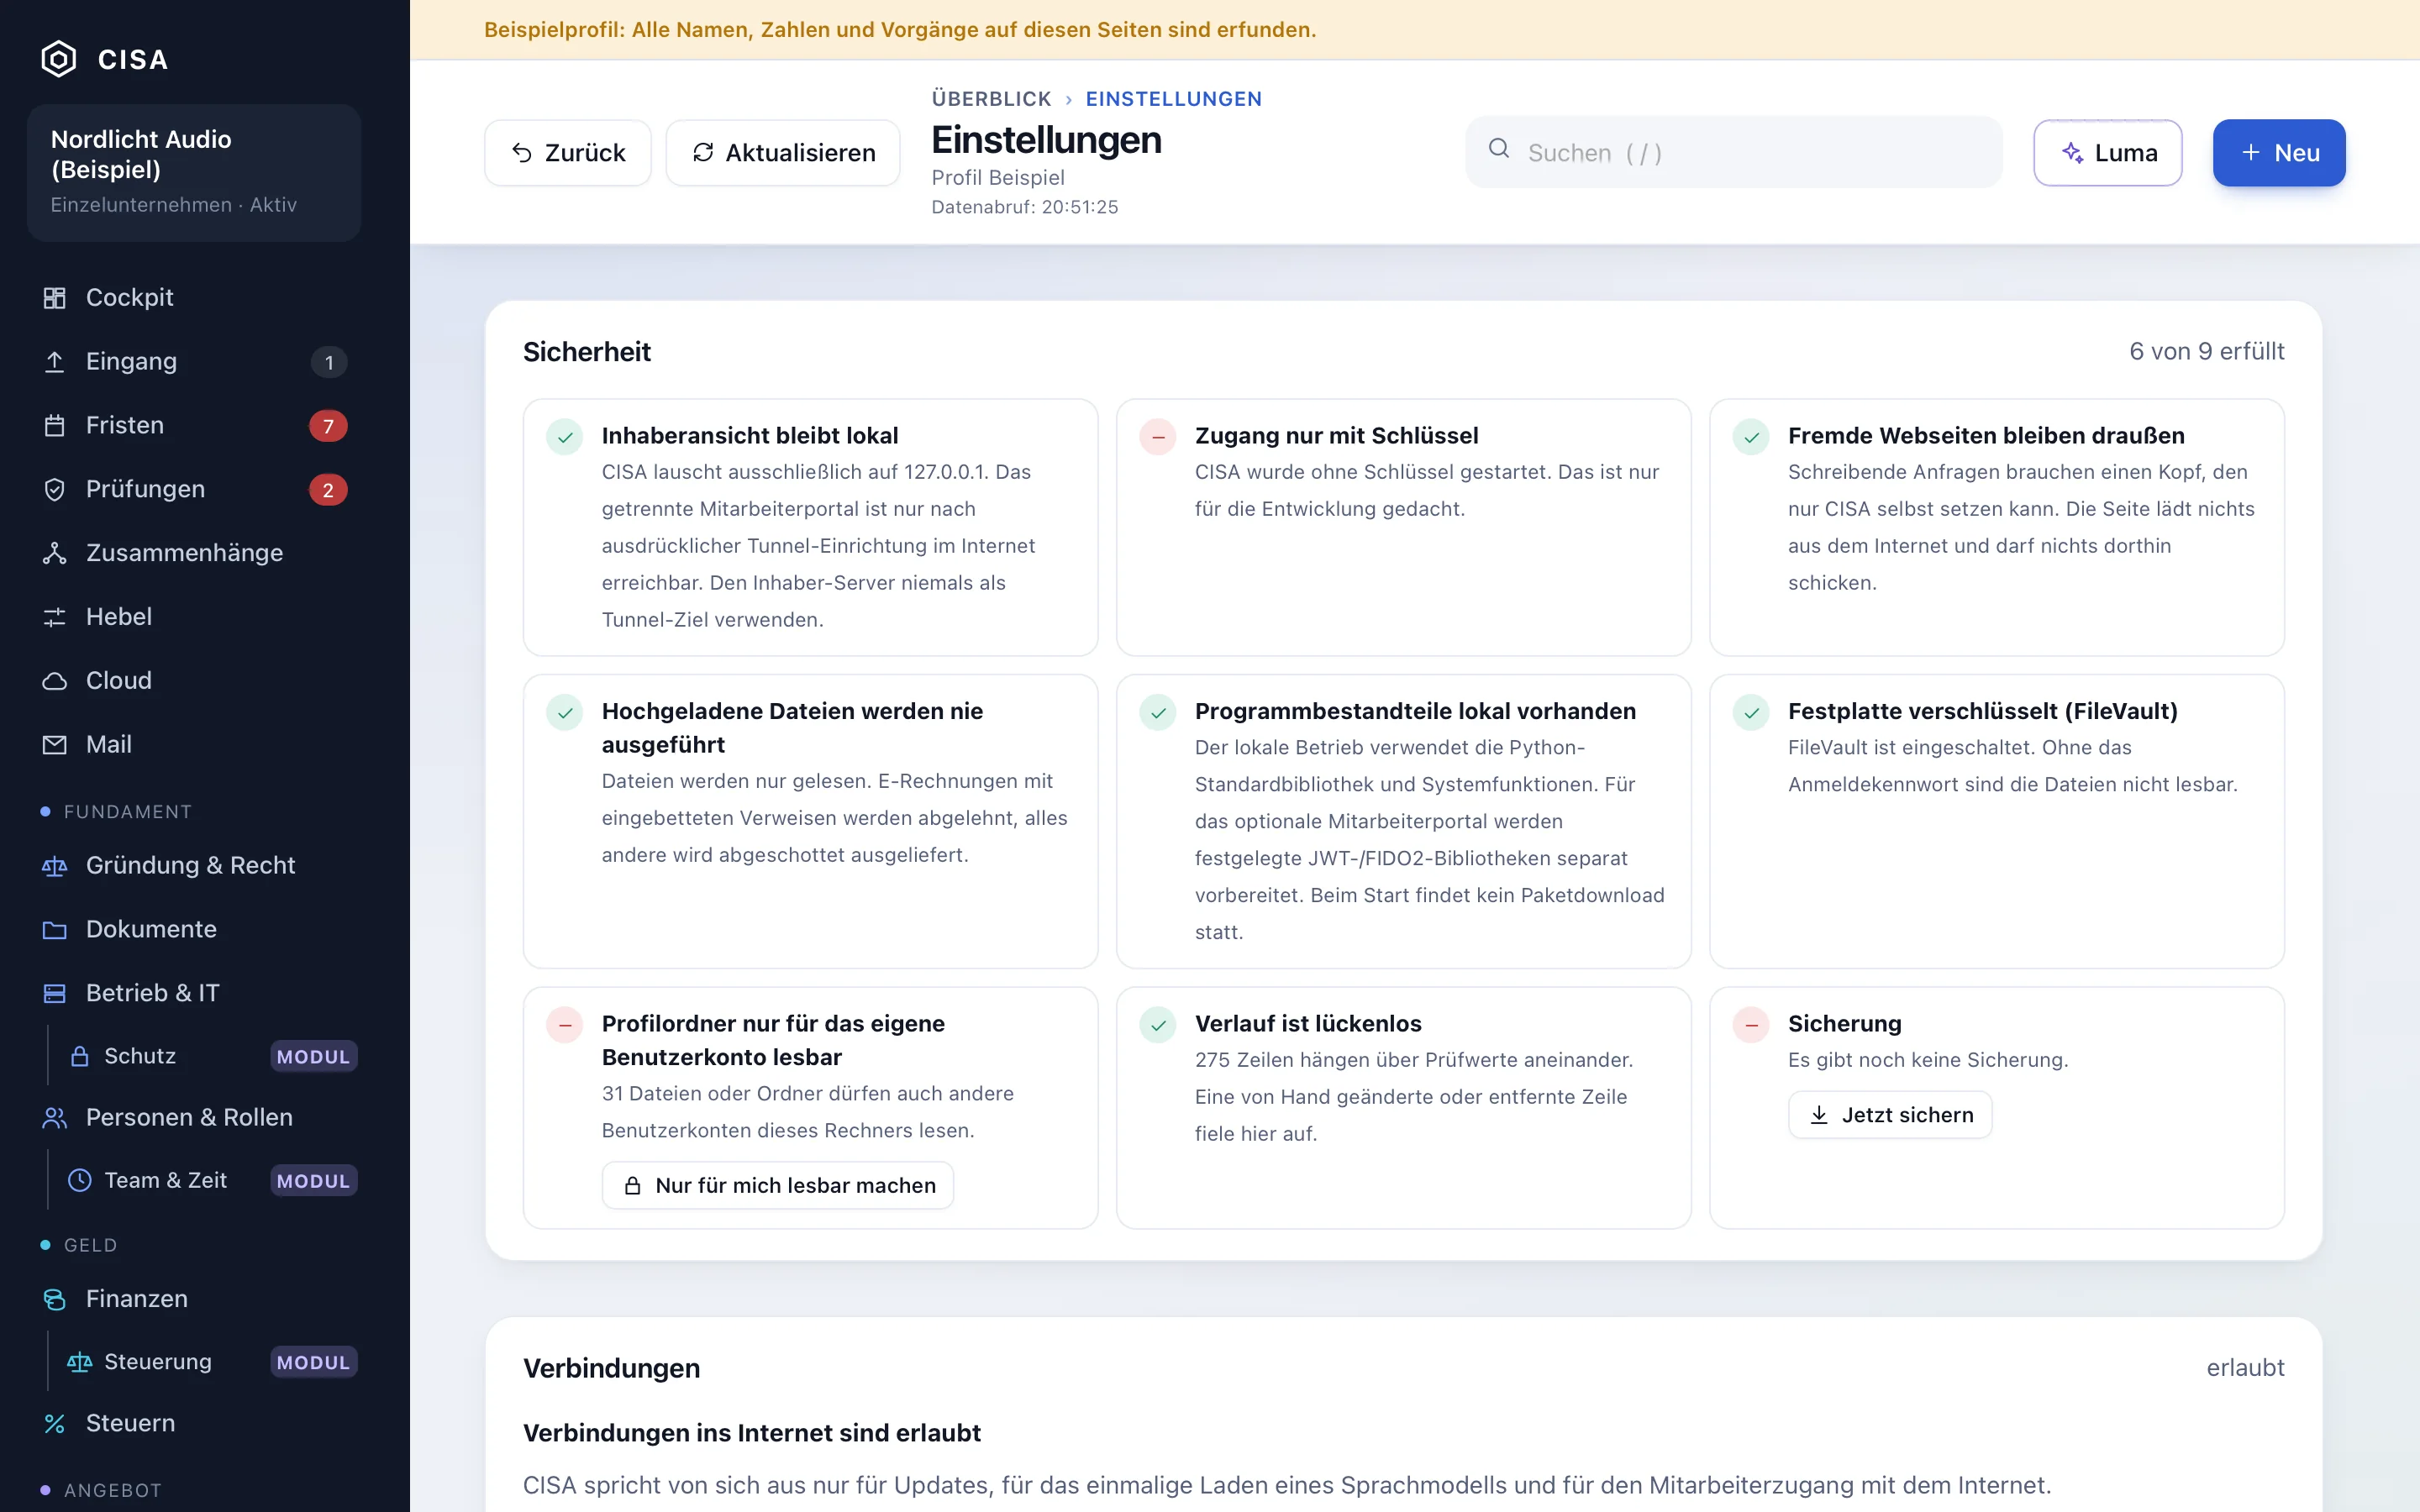Click Nur für mich lesbar machen
The height and width of the screenshot is (1512, 2420).
[x=778, y=1185]
